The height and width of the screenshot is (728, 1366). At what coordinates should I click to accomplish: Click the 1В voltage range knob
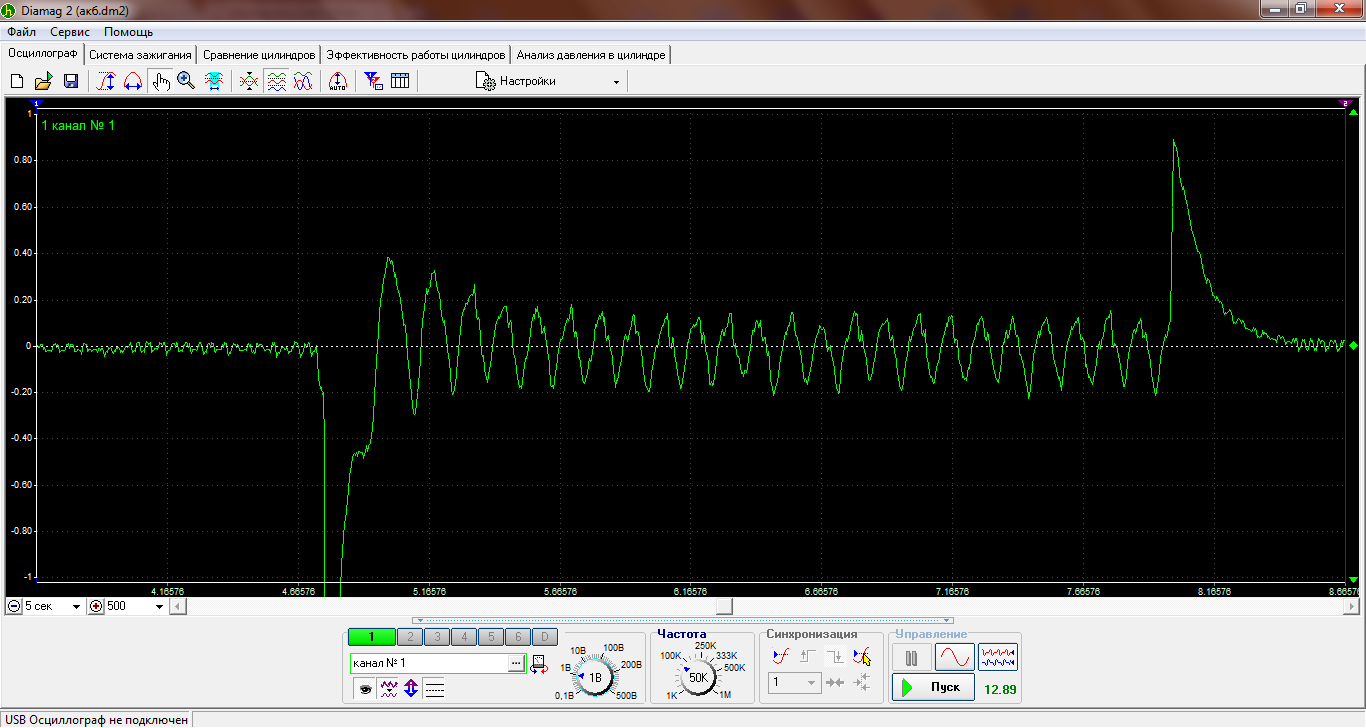[595, 677]
